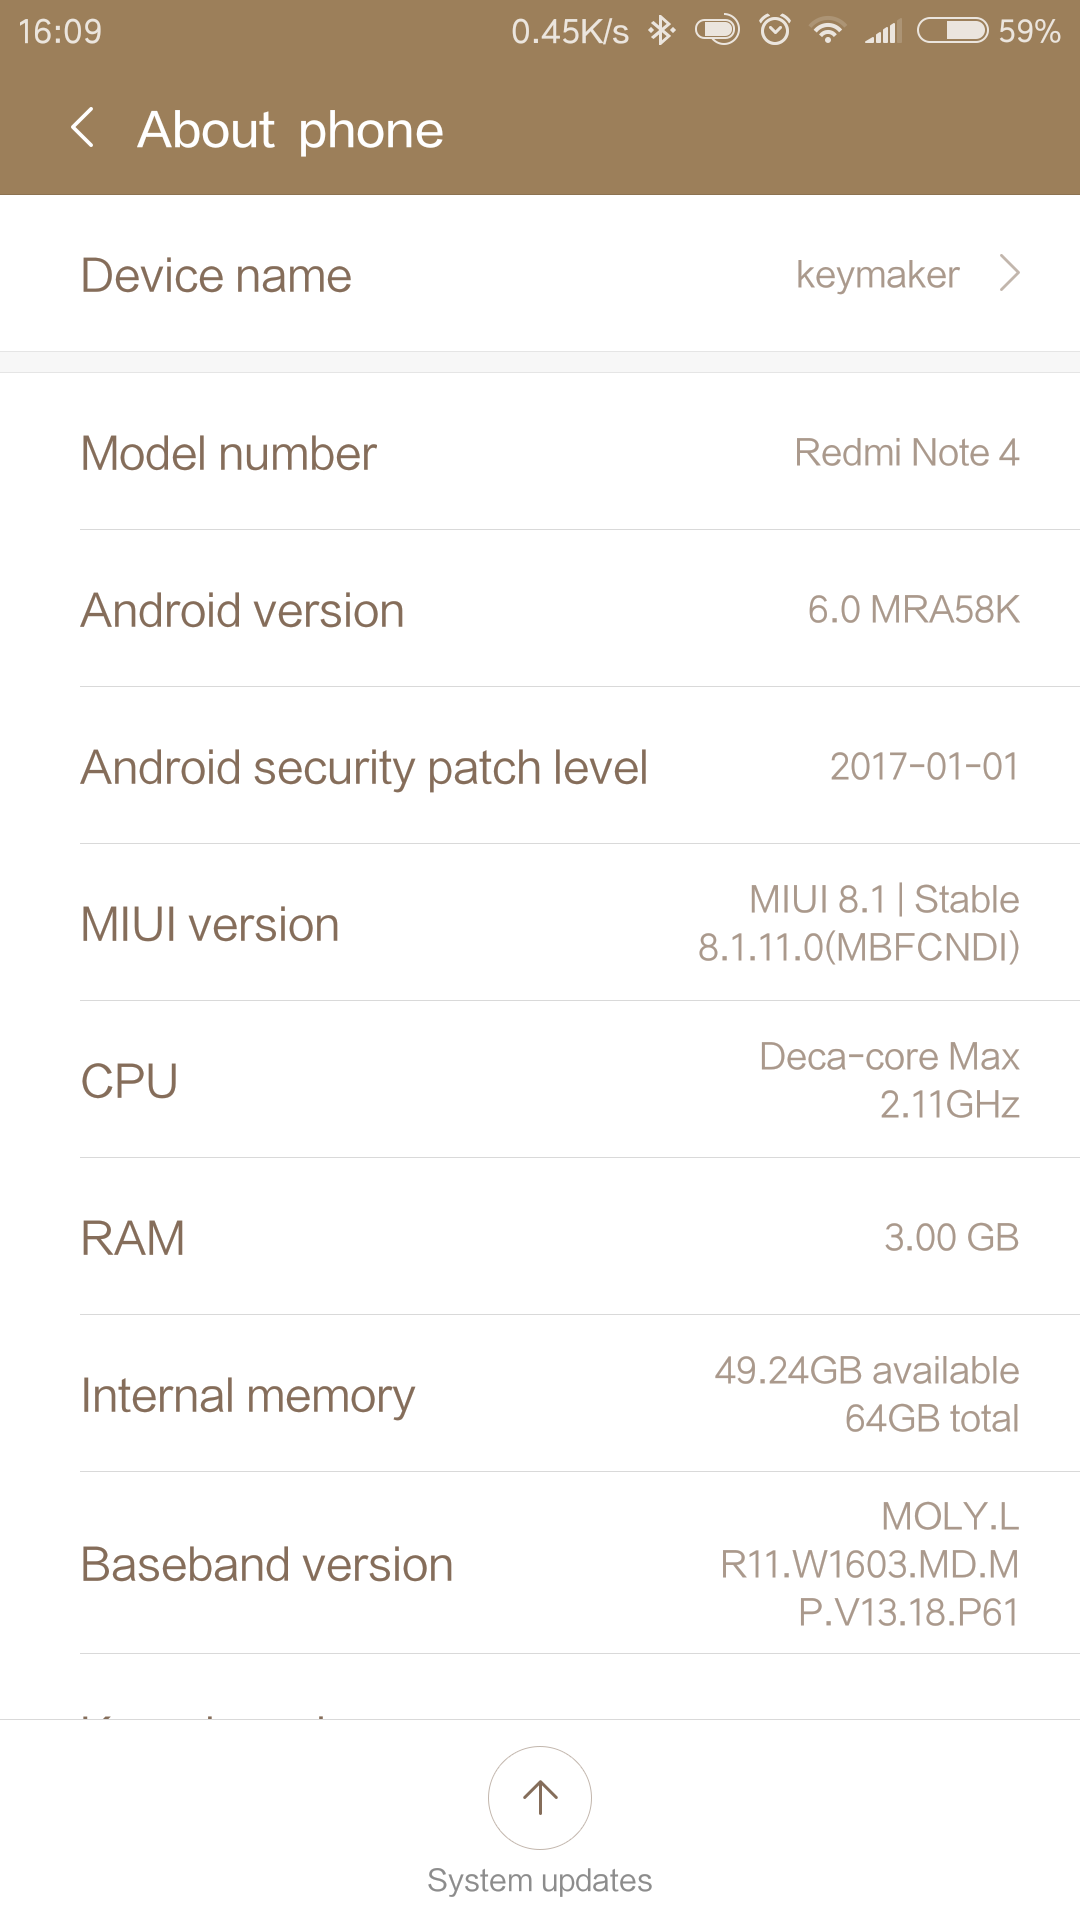Viewport: 1080px width, 1920px height.
Task: Open Device name chevron arrow
Action: point(1010,273)
